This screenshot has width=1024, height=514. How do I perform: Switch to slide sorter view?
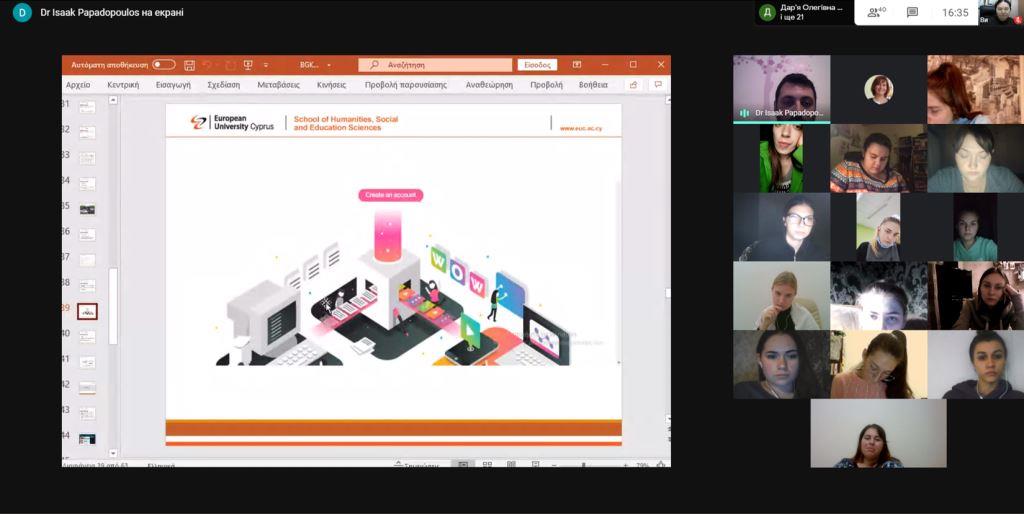pyautogui.click(x=487, y=465)
